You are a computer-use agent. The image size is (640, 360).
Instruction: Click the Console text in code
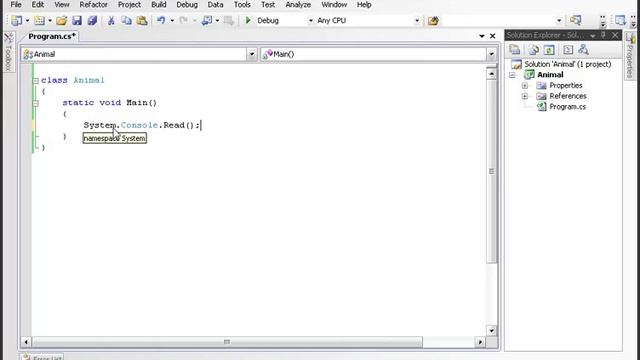tap(139, 125)
